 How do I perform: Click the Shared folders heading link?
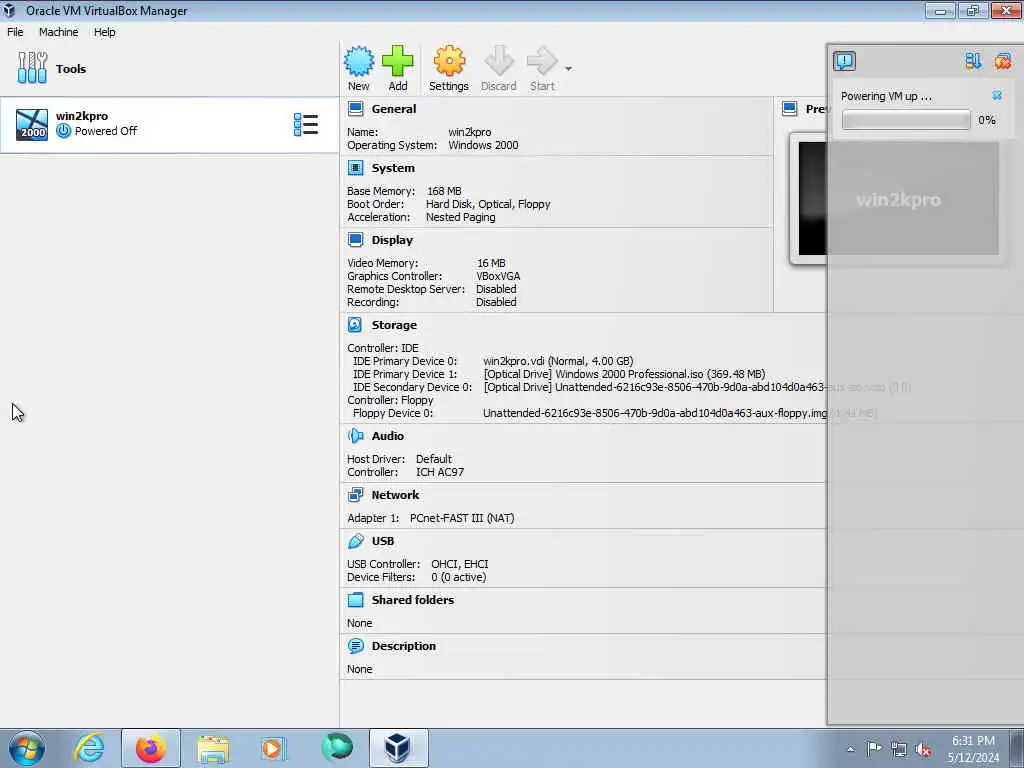pos(413,600)
